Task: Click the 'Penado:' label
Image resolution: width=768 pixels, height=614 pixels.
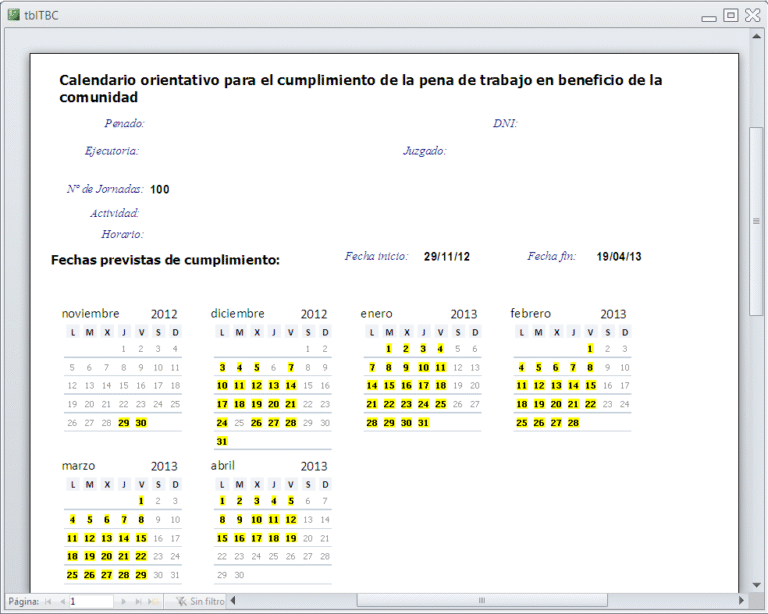Action: (x=124, y=123)
